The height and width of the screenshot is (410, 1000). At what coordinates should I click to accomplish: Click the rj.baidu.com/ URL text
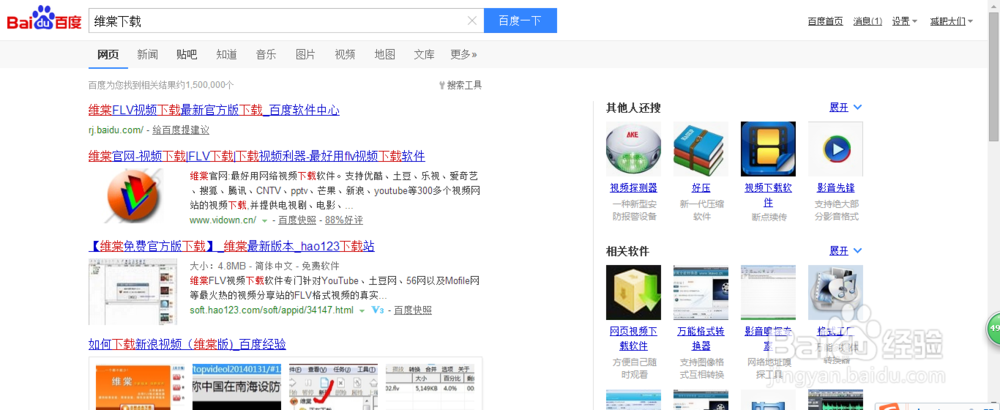point(116,130)
